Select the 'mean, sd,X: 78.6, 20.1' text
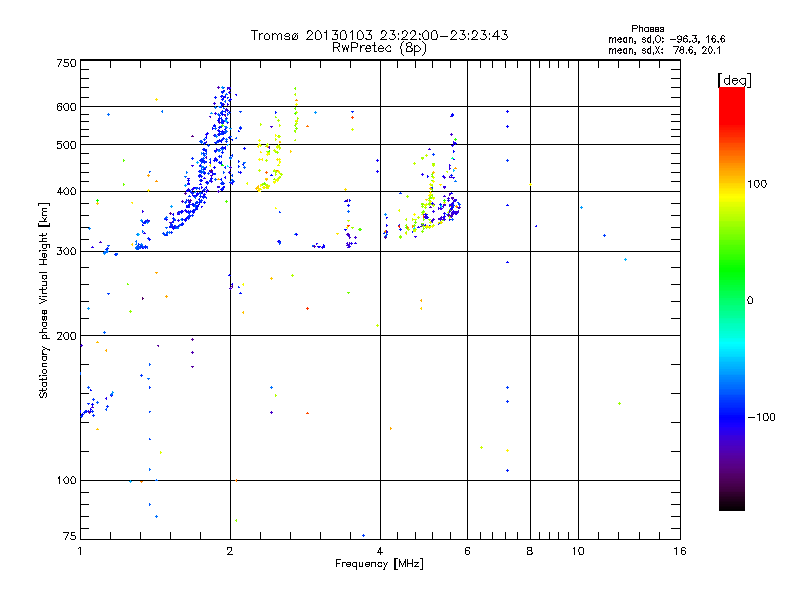This screenshot has height=600, width=800. pyautogui.click(x=664, y=51)
